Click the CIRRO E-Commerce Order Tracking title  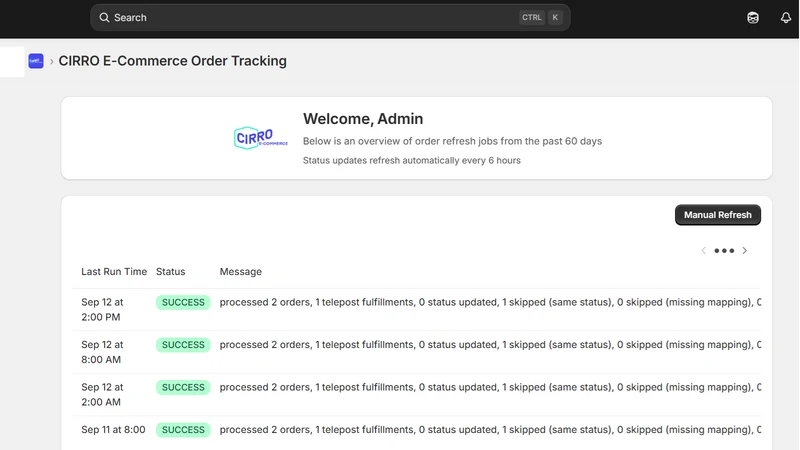pyautogui.click(x=172, y=61)
